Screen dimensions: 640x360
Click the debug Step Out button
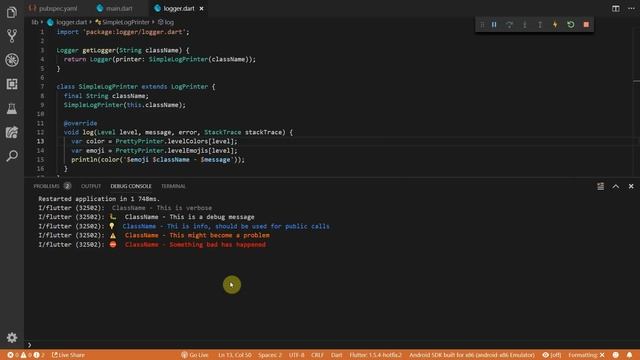pyautogui.click(x=540, y=24)
